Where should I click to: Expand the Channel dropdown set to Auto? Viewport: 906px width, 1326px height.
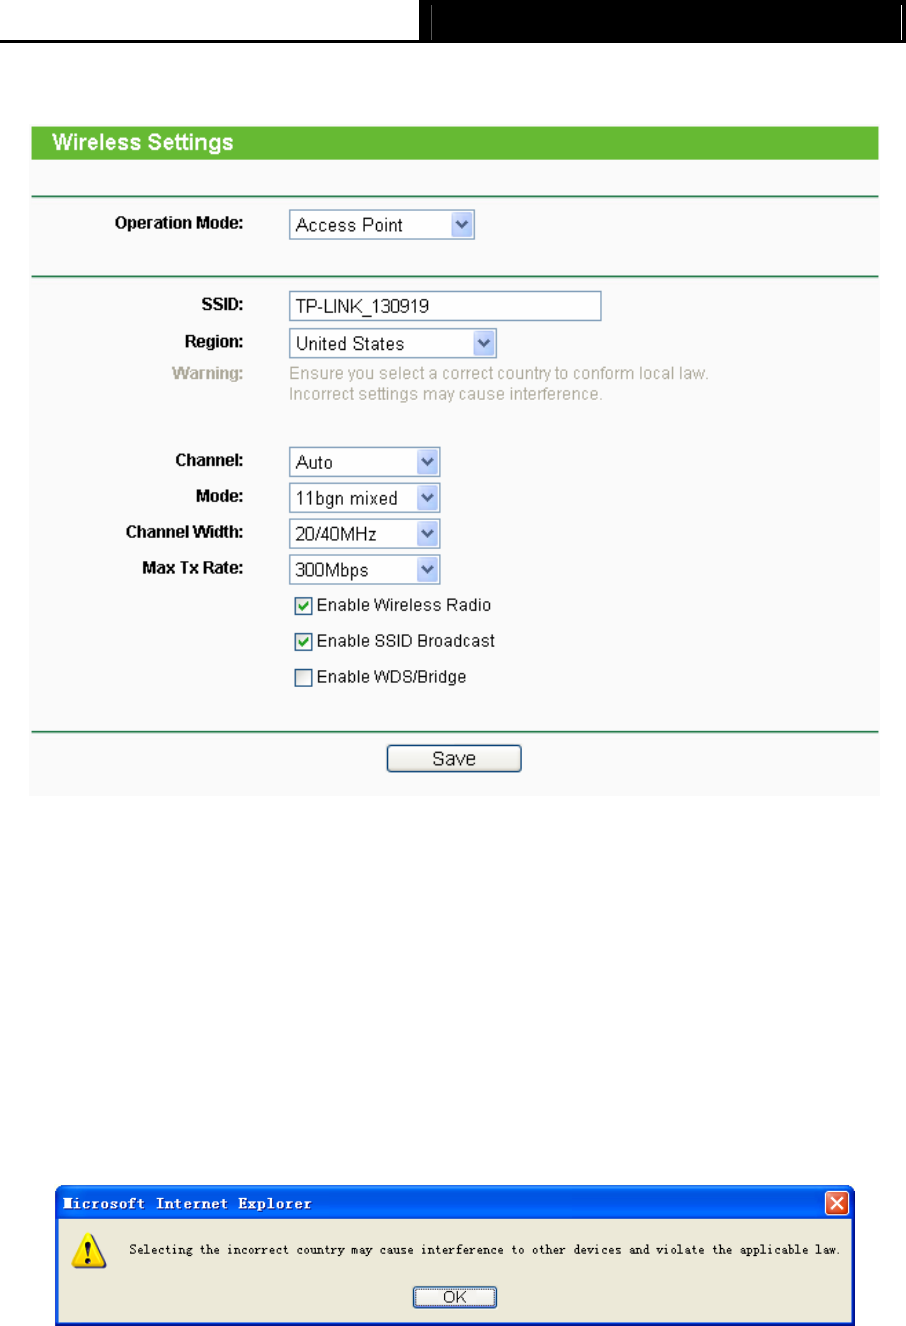364,462
